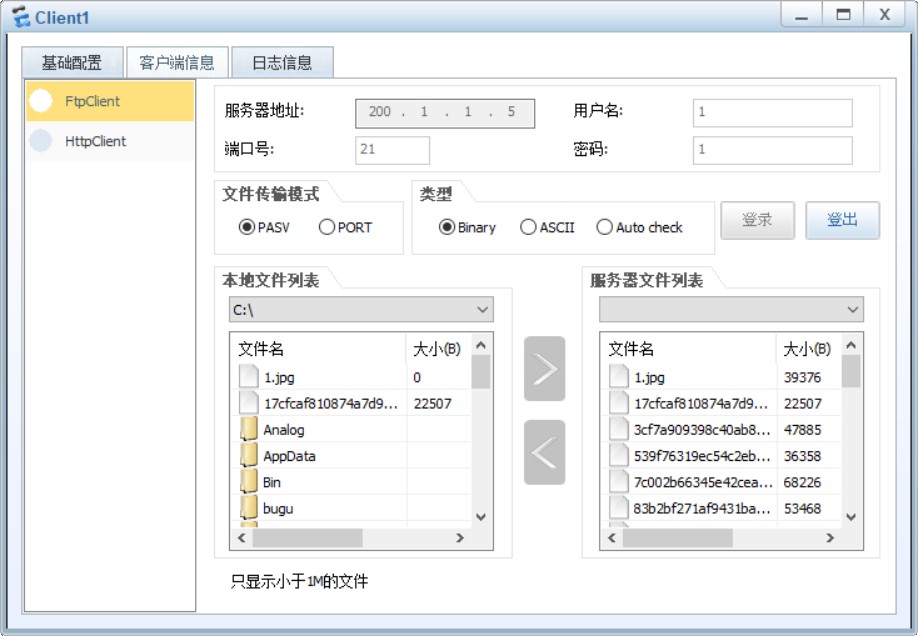Switch to the 日志信息 tab
This screenshot has height=636, width=918.
click(282, 63)
